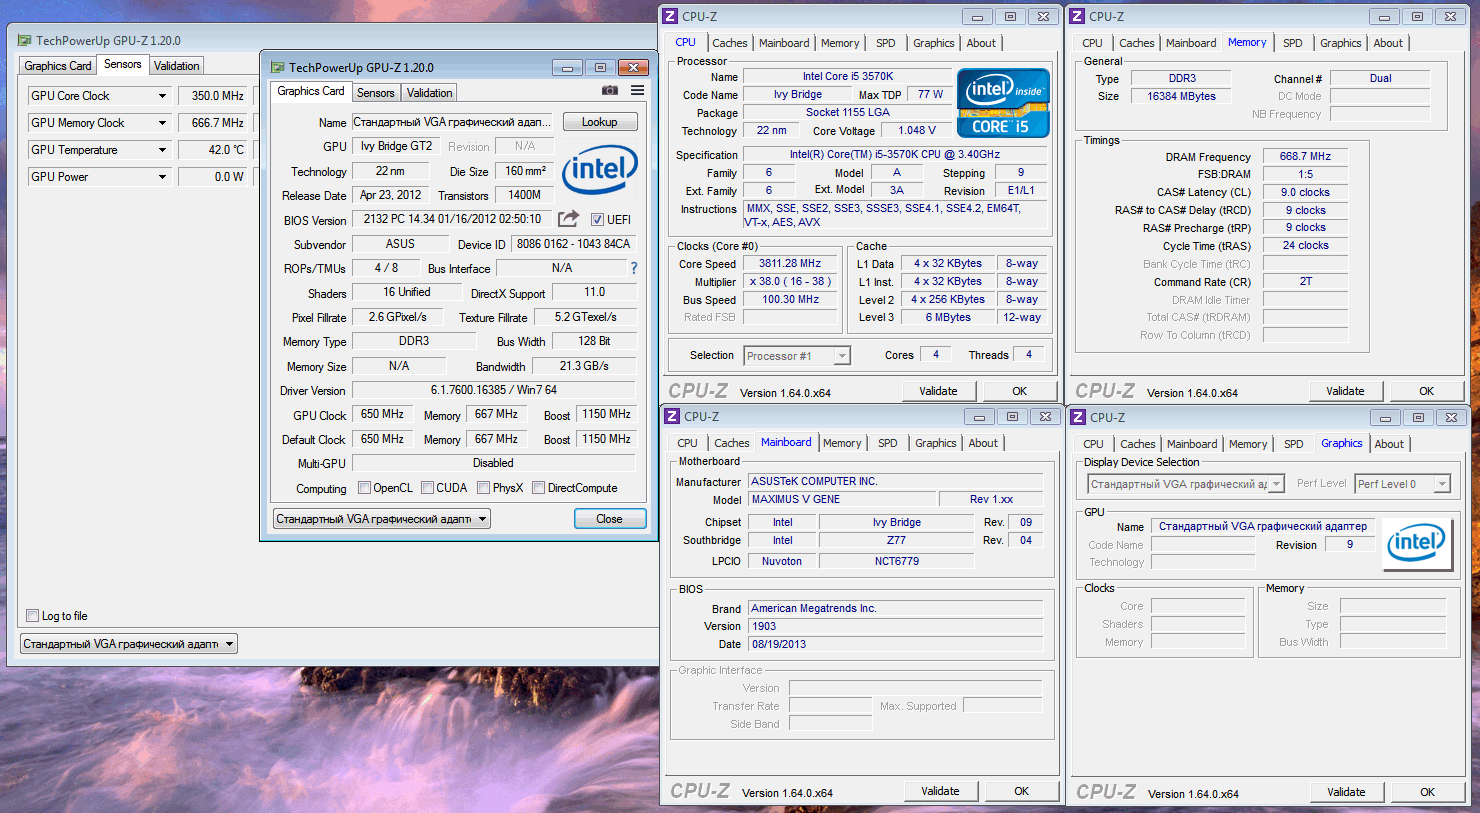The image size is (1480, 813).
Task: Click the BIOS share/export arrow icon
Action: [568, 219]
